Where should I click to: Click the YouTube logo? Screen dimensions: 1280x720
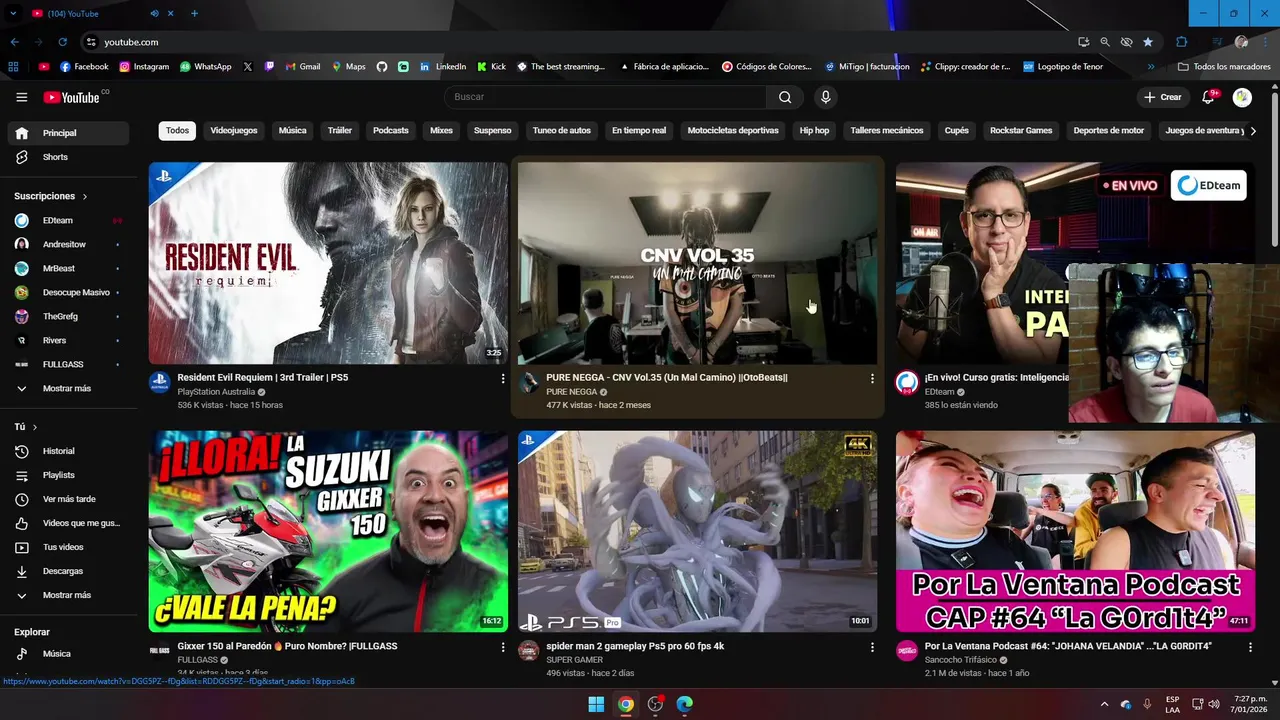coord(72,97)
